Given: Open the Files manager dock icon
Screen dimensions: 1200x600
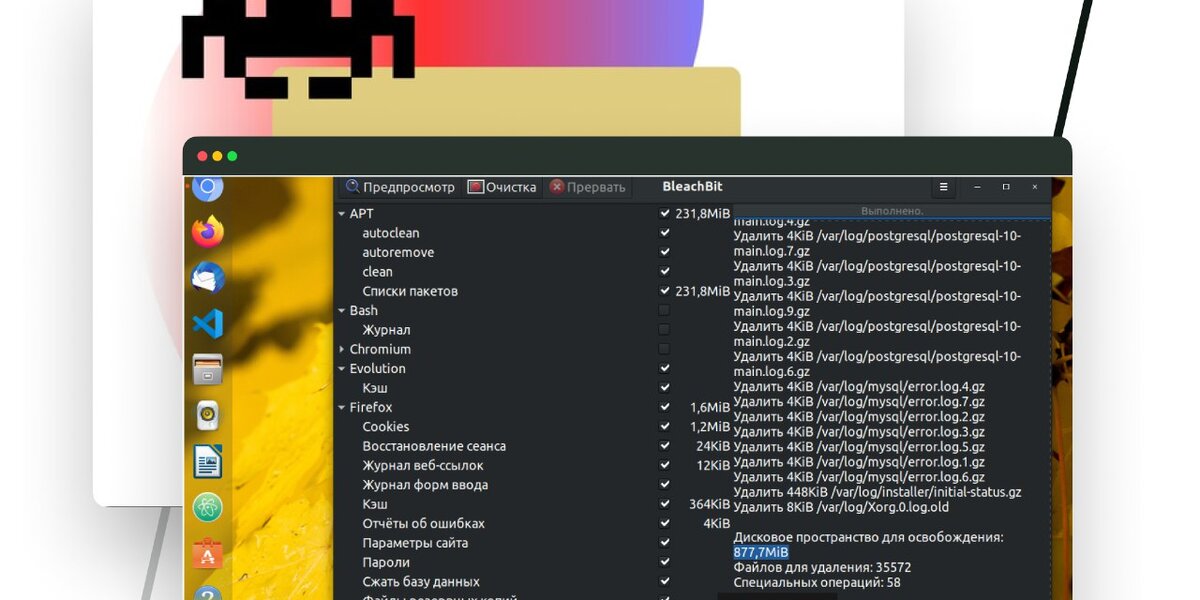Looking at the screenshot, I should tap(208, 369).
